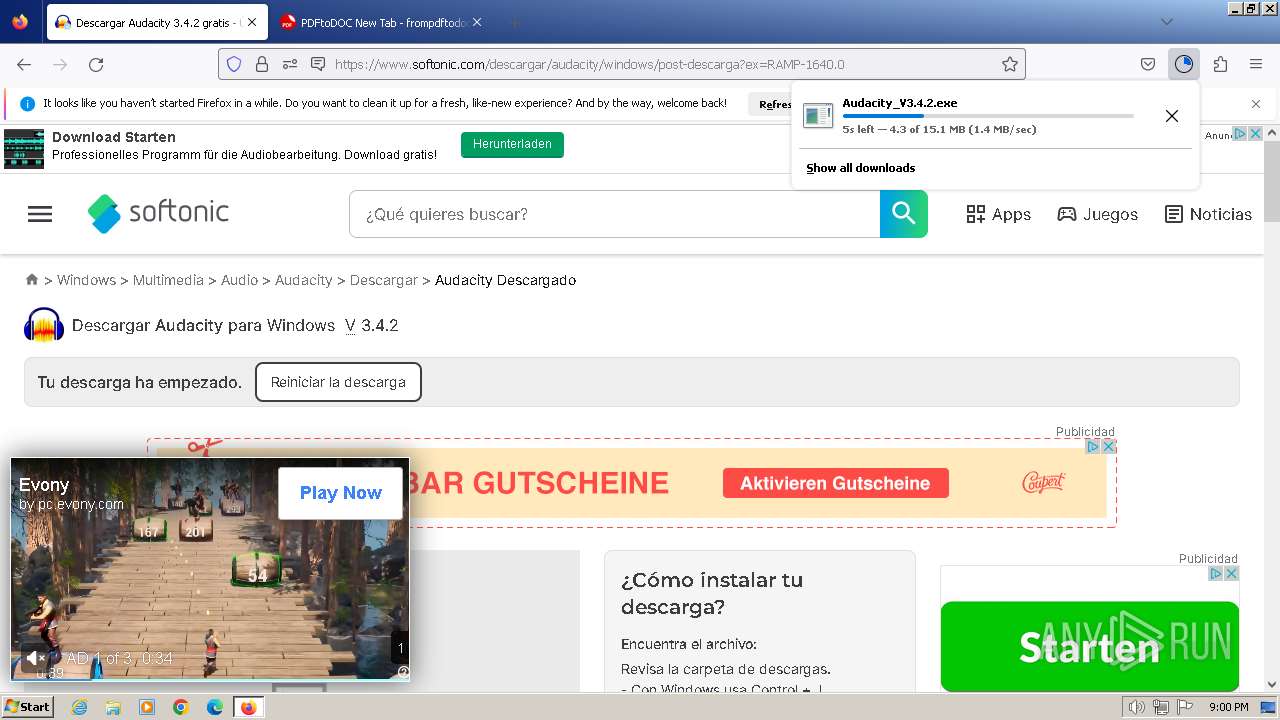
Task: Open the Pocket save icon
Action: tap(1148, 64)
